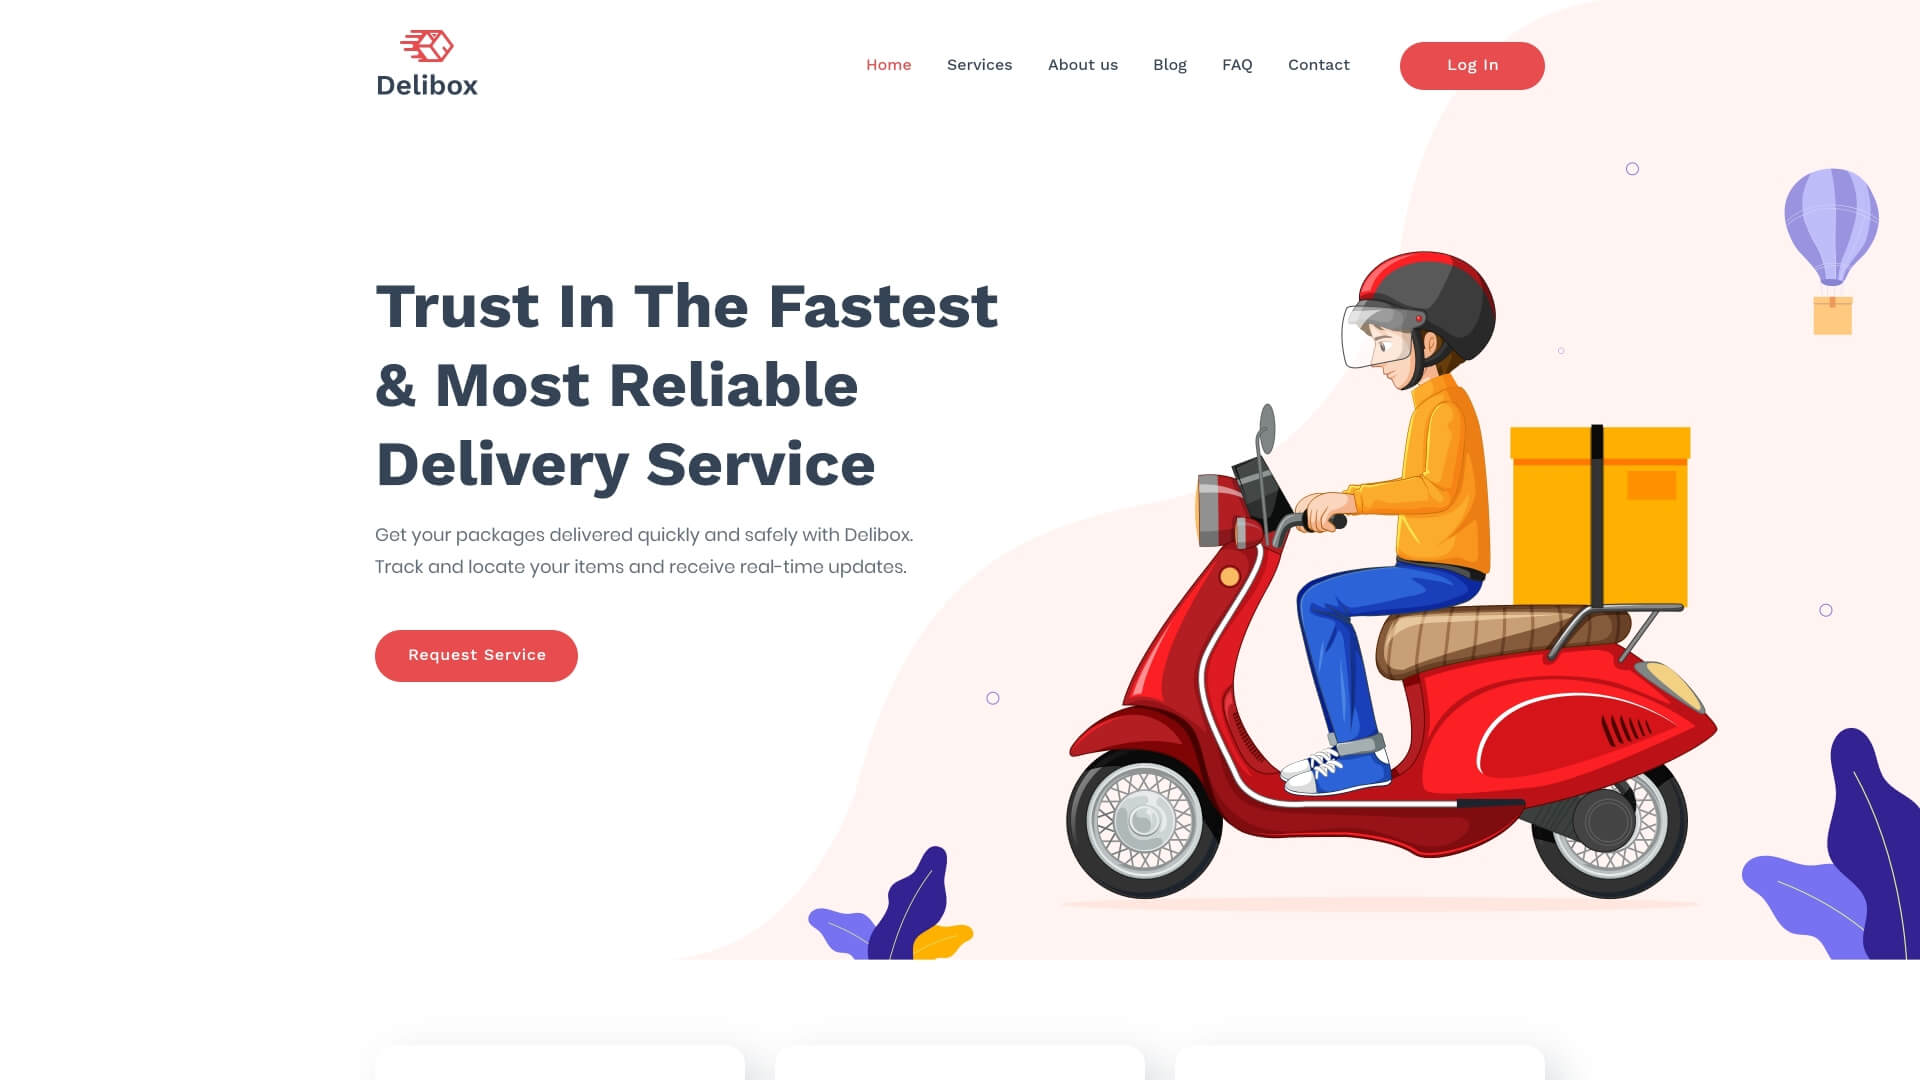Select the Services navigation menu item
1920x1080 pixels.
point(978,65)
